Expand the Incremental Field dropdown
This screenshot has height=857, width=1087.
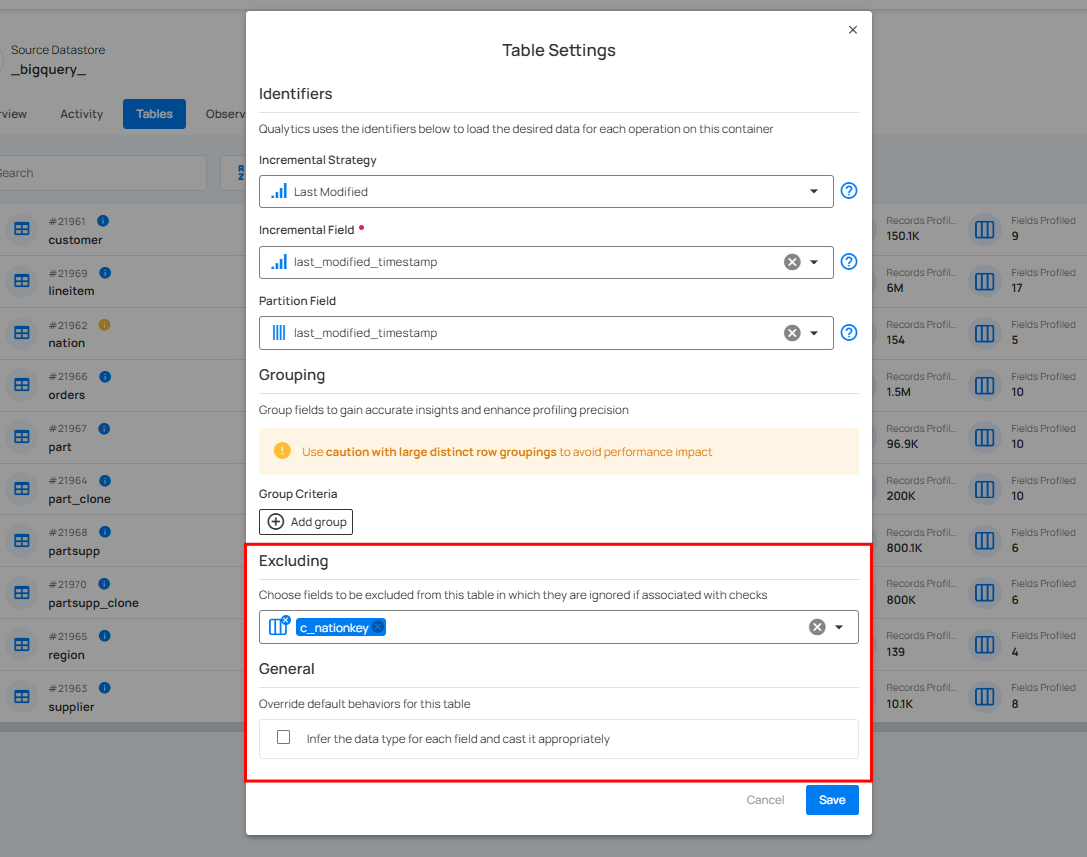point(814,262)
